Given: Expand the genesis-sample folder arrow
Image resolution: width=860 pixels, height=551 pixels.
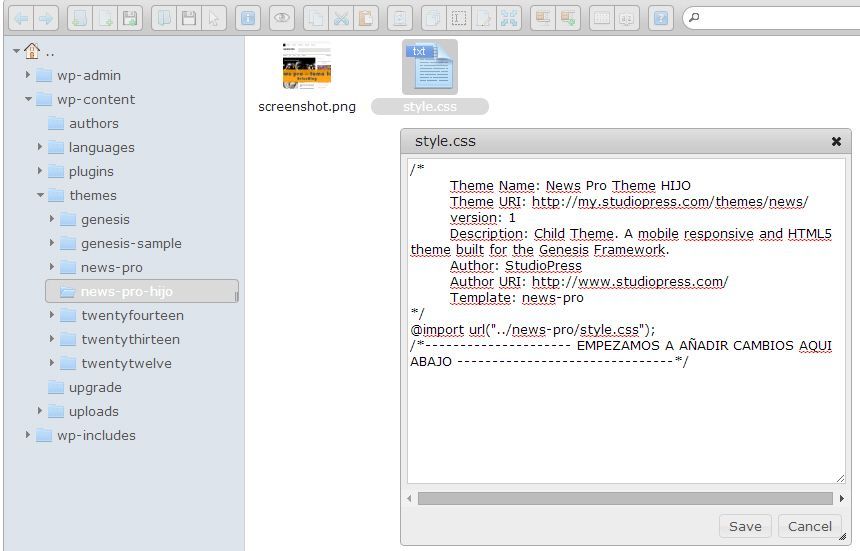Looking at the screenshot, I should (52, 243).
